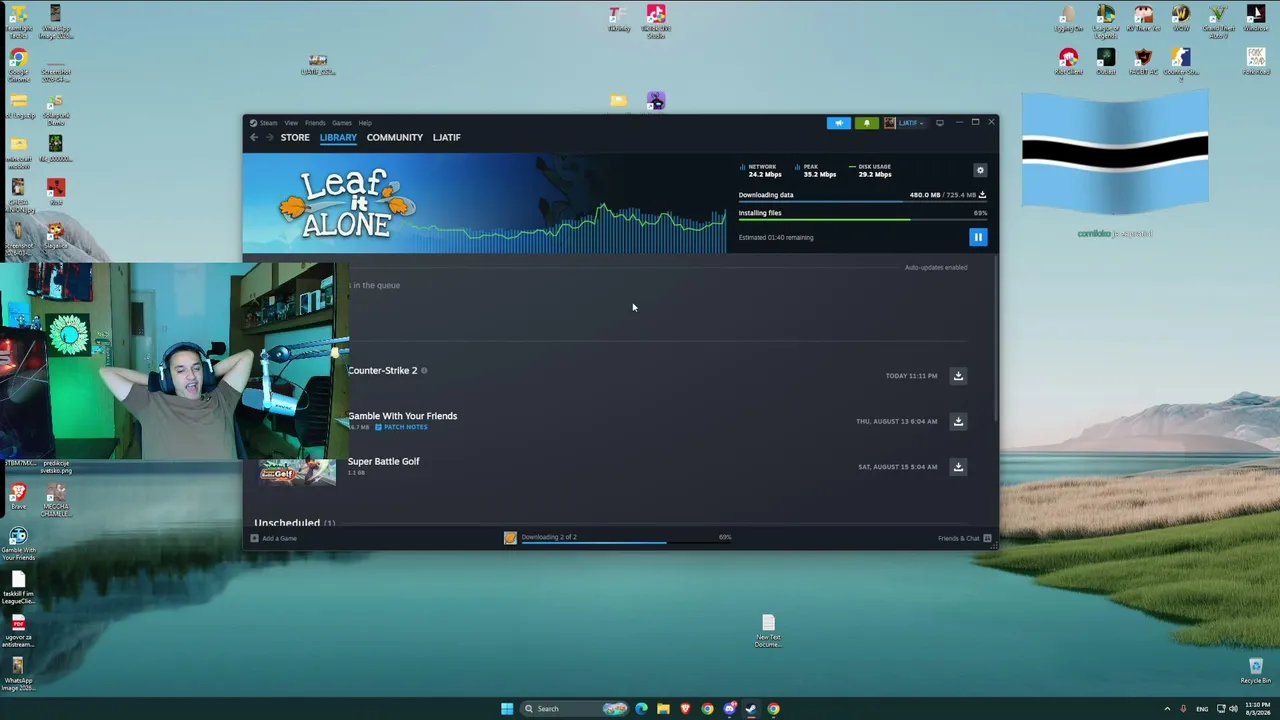
Task: Open the Friends menu
Action: (x=315, y=123)
